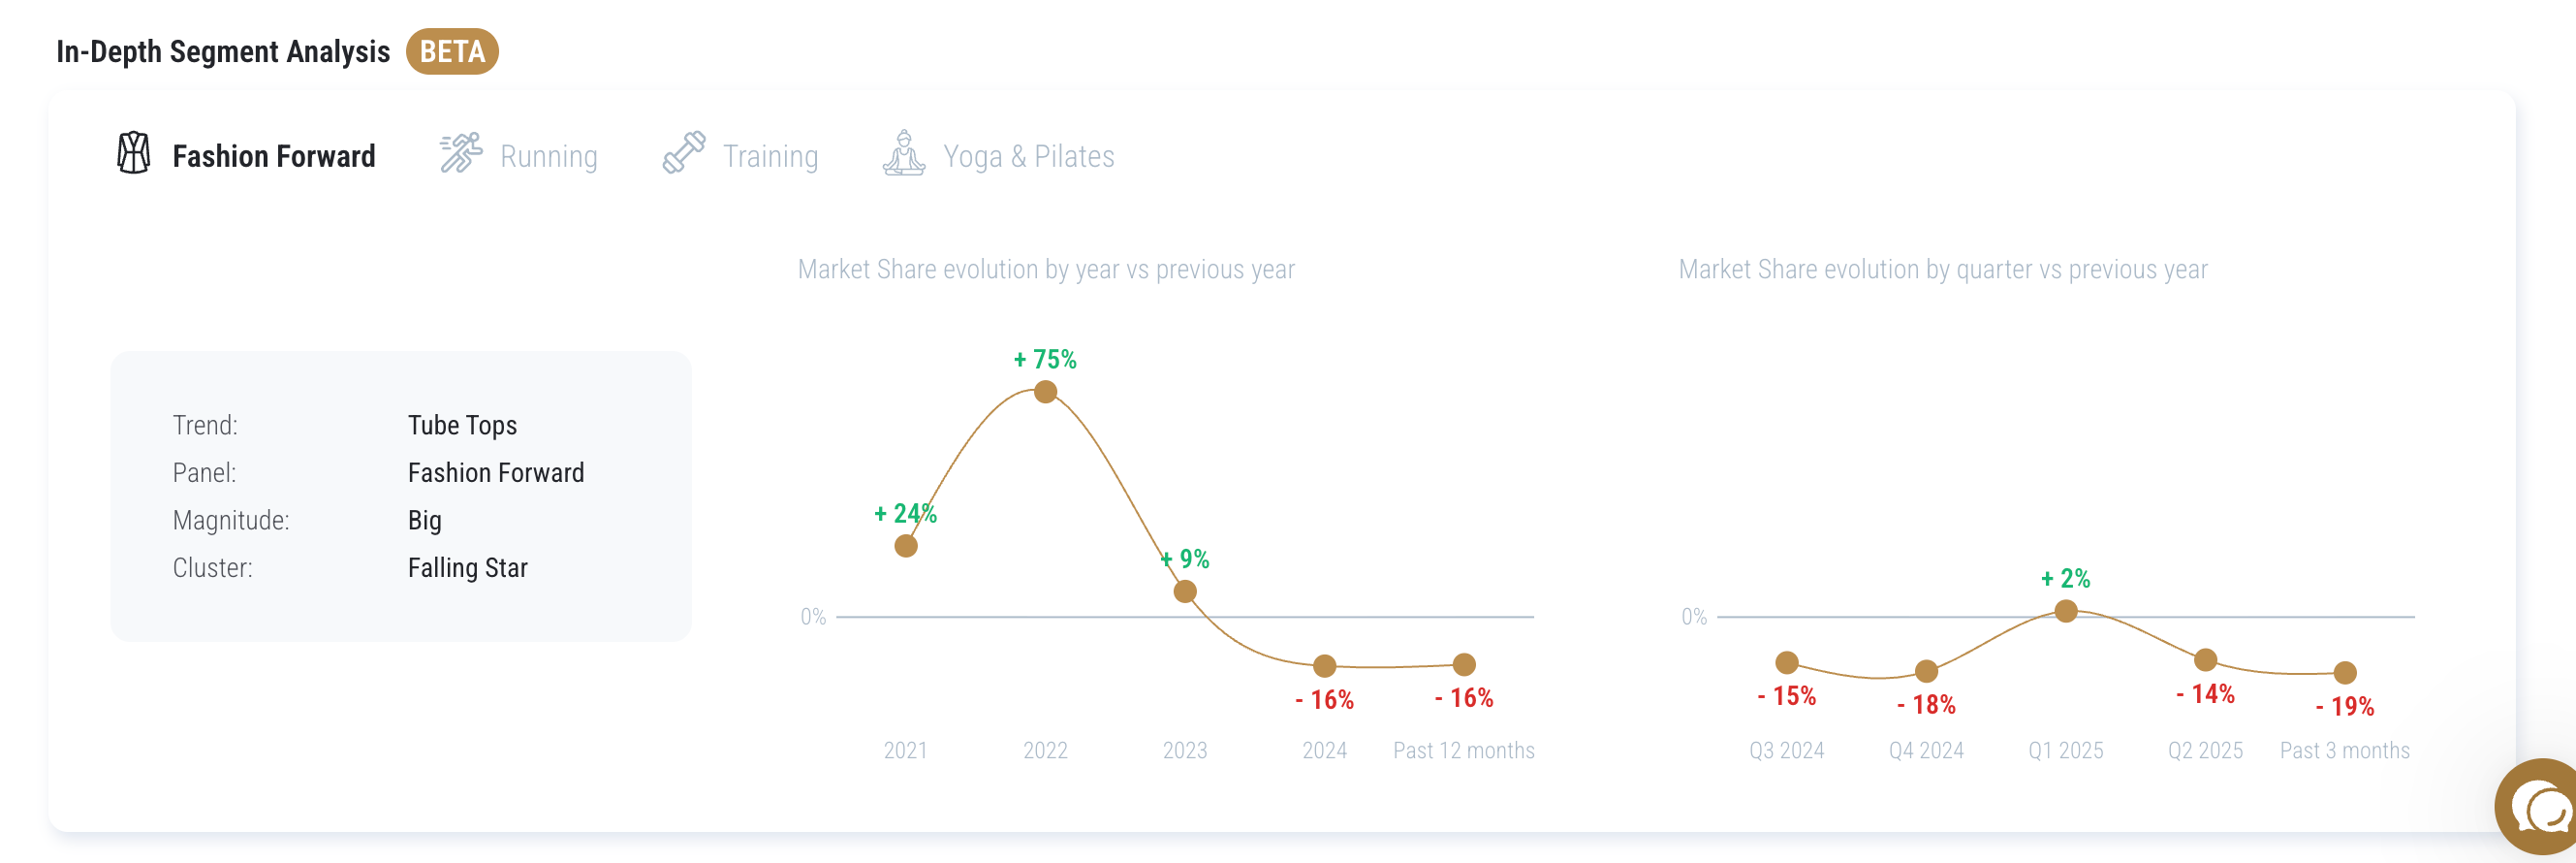2576x863 pixels.
Task: Switch to the Training tab
Action: point(770,156)
